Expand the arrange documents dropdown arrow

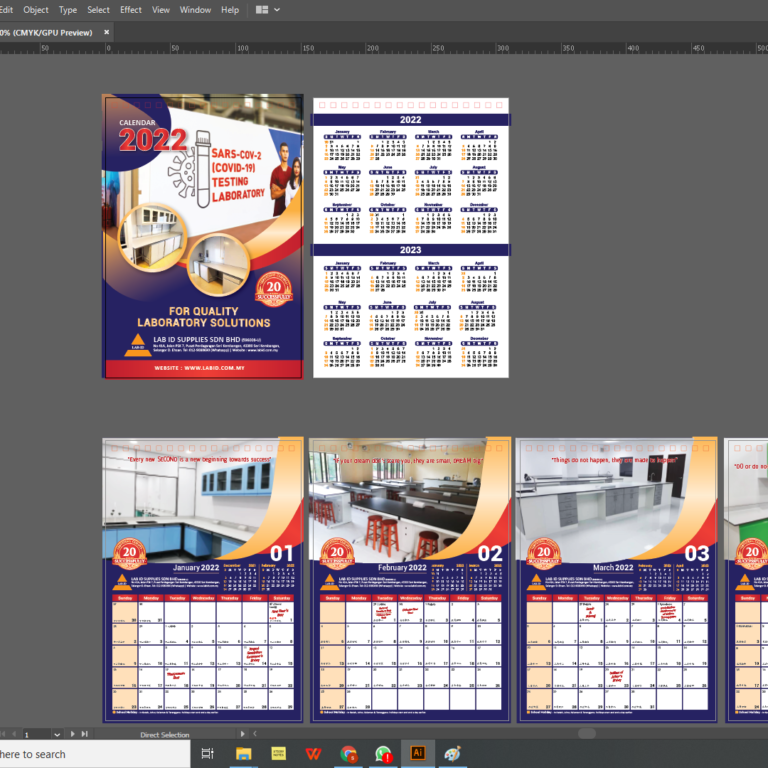coord(277,10)
